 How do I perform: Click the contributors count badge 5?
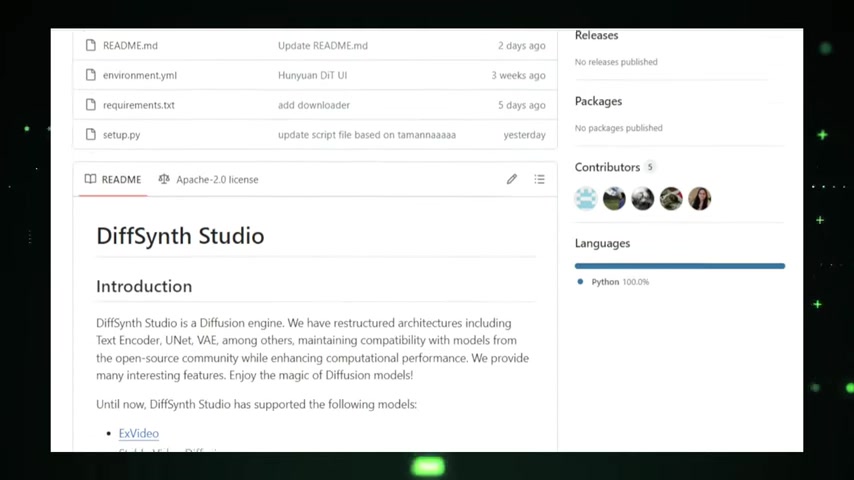(x=650, y=167)
